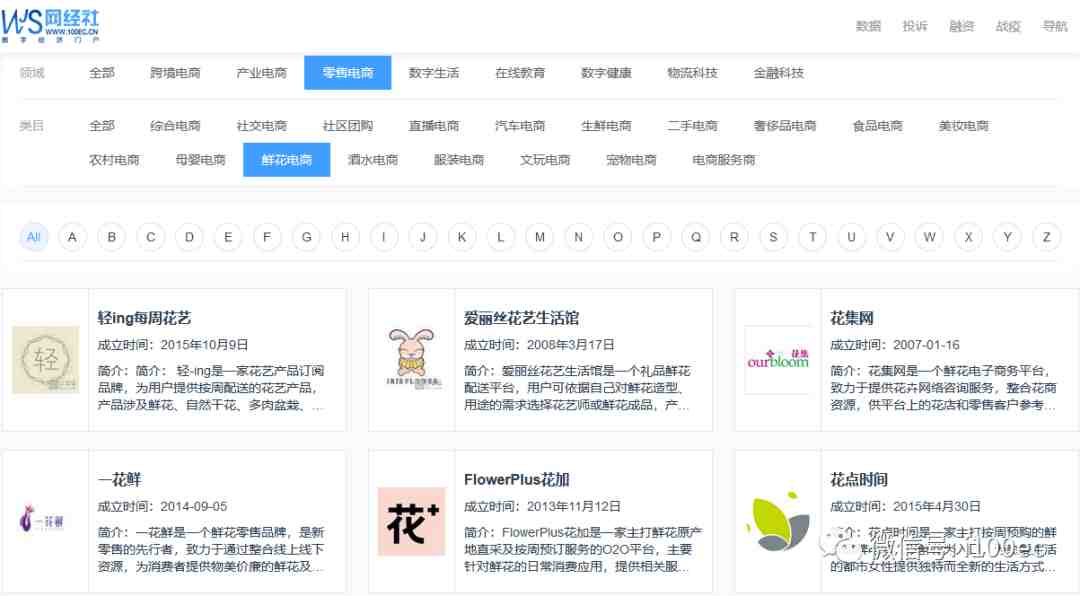This screenshot has width=1080, height=596.
Task: Click the date 2015年10月9日
Action: click(x=205, y=345)
